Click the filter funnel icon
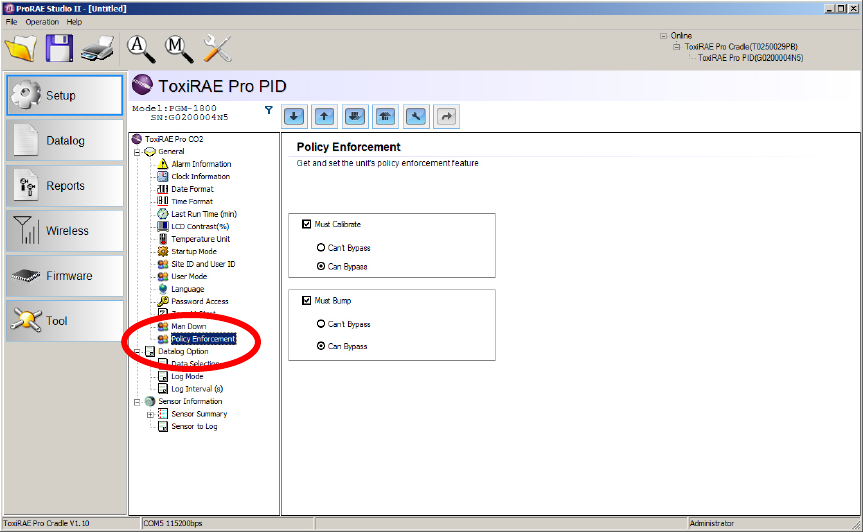The height and width of the screenshot is (532, 863). click(269, 110)
